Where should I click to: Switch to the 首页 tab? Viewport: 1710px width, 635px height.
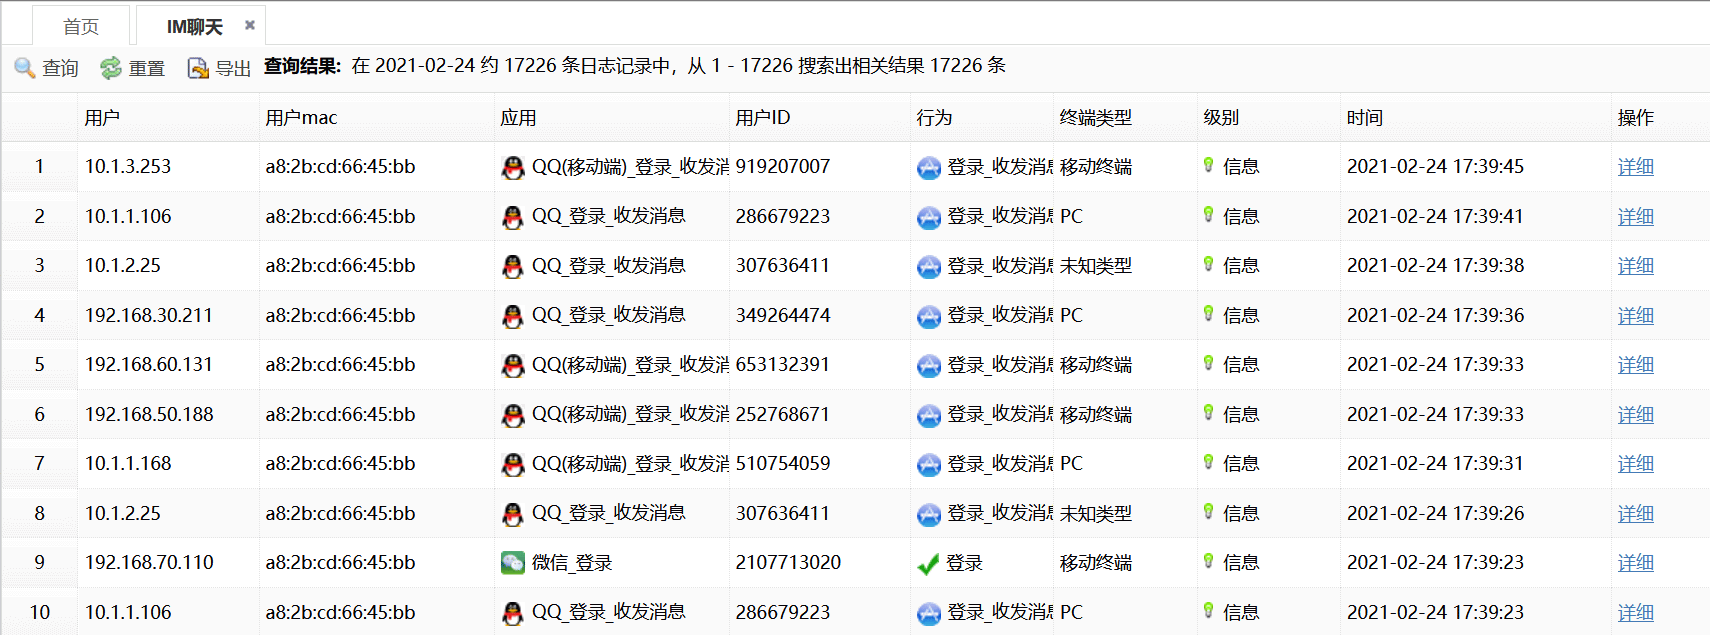click(x=81, y=26)
